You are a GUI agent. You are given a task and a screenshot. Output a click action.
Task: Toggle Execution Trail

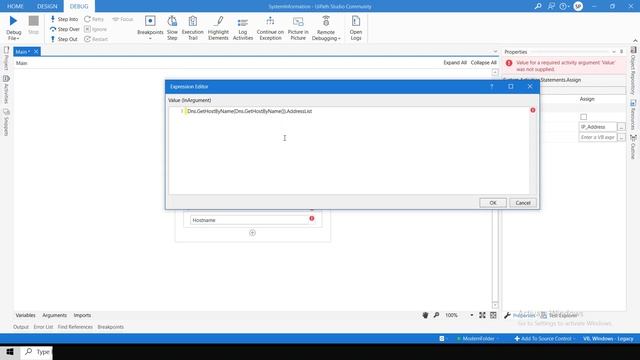click(x=193, y=28)
